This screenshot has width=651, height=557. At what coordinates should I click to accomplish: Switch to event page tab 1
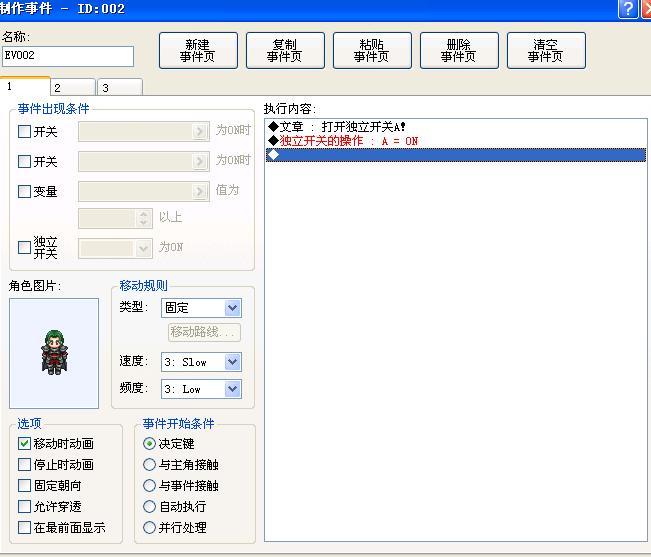point(25,86)
